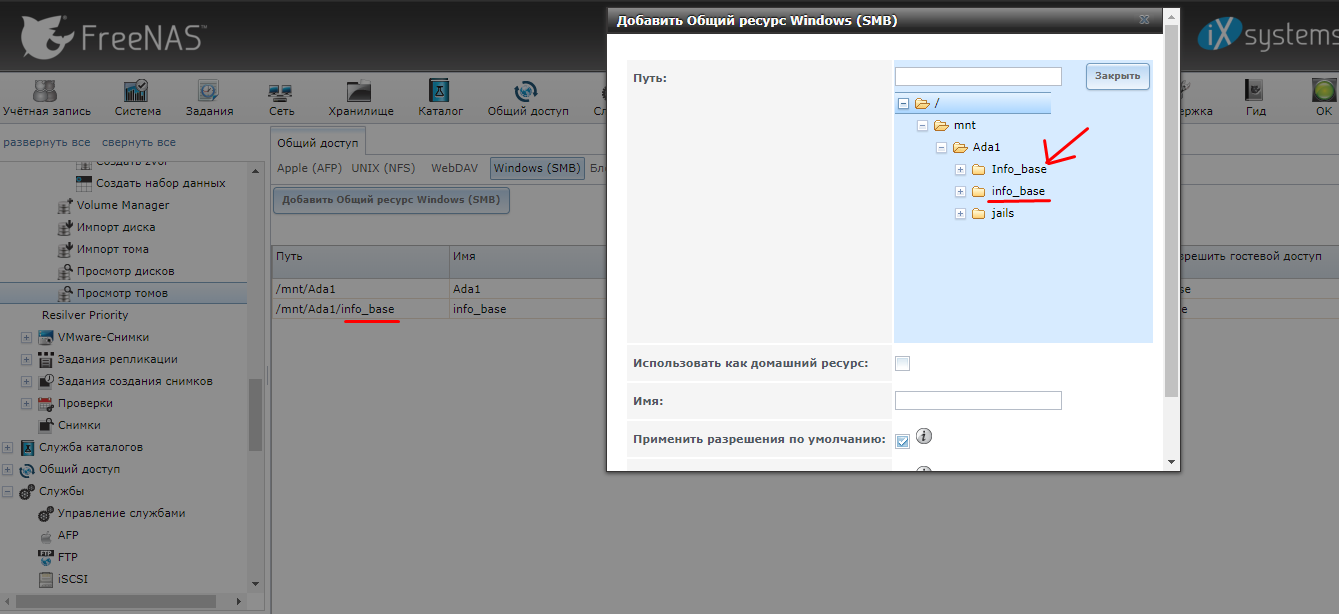Screen dimensions: 1339x614
Task: Toggle 'Использовать как домашний ресурс' checkbox
Action: coord(902,363)
